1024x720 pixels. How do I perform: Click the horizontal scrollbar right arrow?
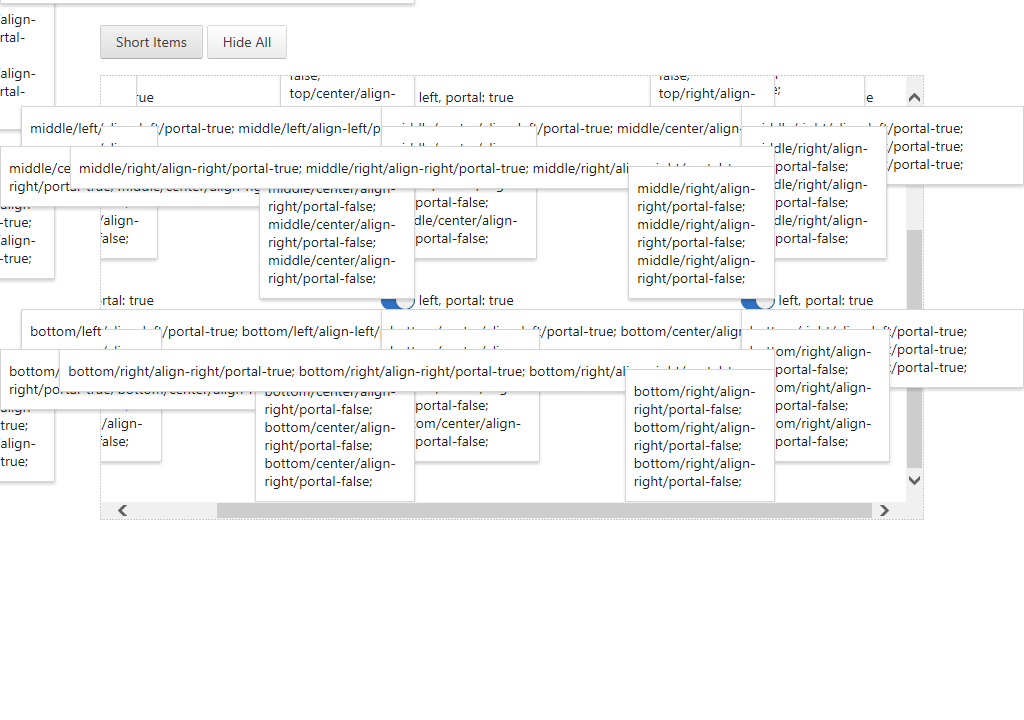pos(884,511)
